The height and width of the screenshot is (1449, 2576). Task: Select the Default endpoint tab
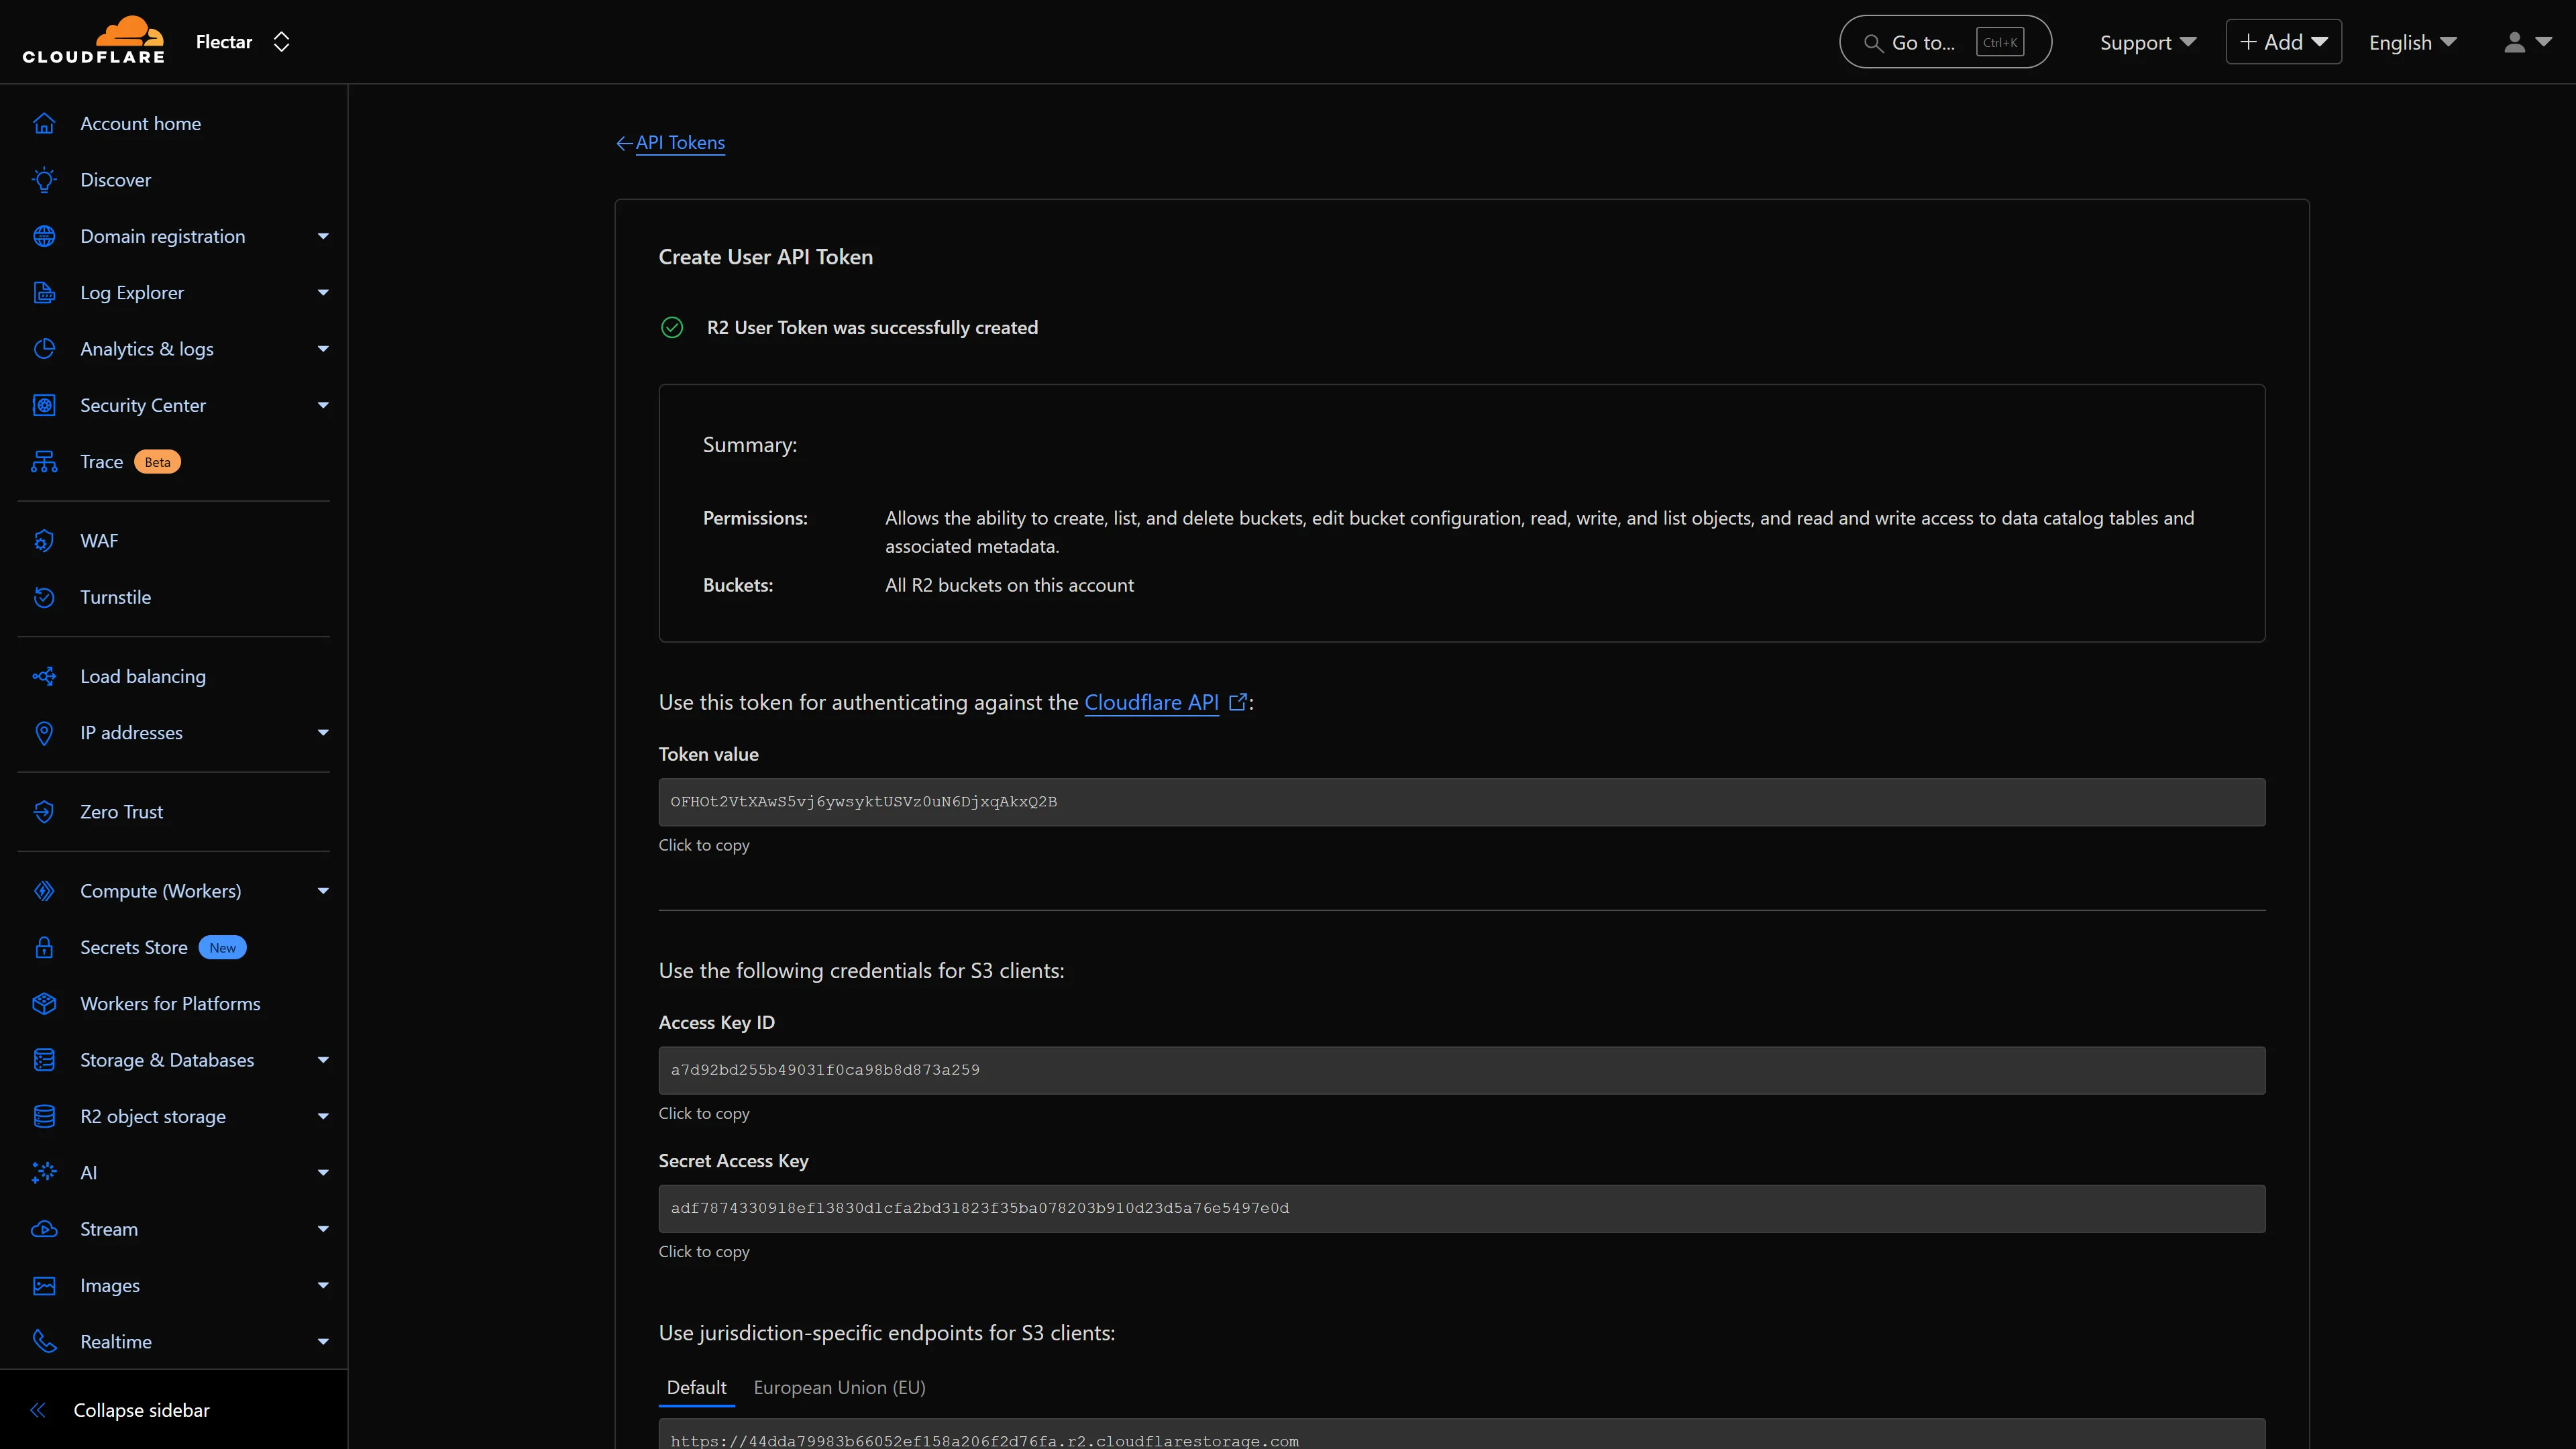pos(696,1388)
